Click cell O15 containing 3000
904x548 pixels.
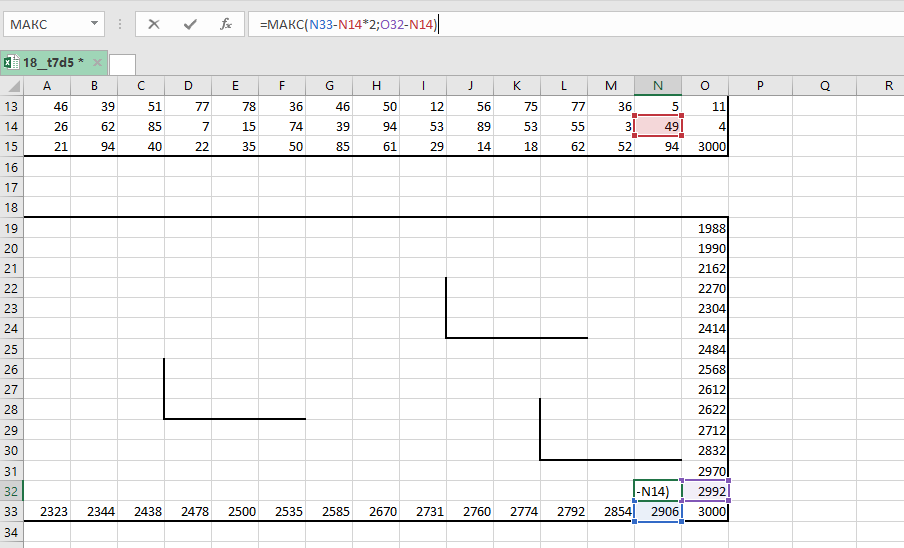click(x=705, y=147)
